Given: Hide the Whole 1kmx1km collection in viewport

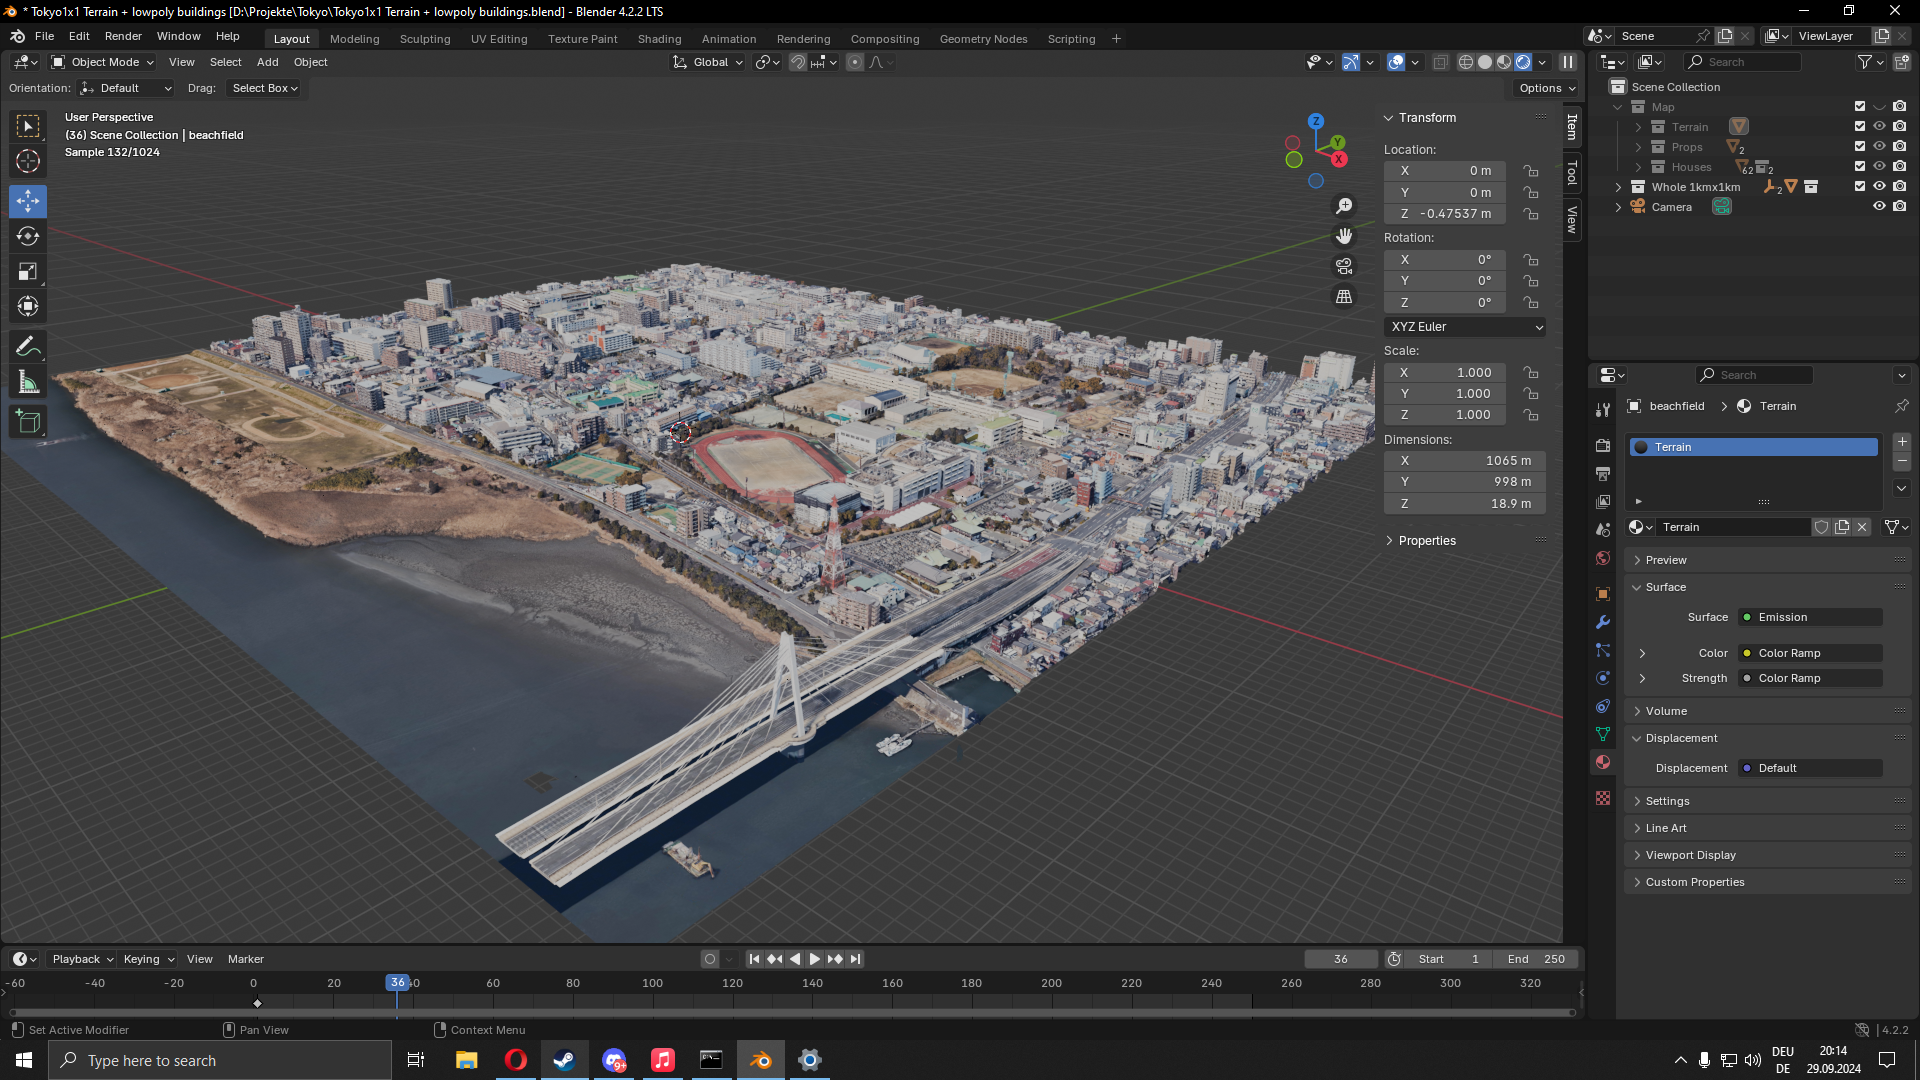Looking at the screenshot, I should [1879, 186].
